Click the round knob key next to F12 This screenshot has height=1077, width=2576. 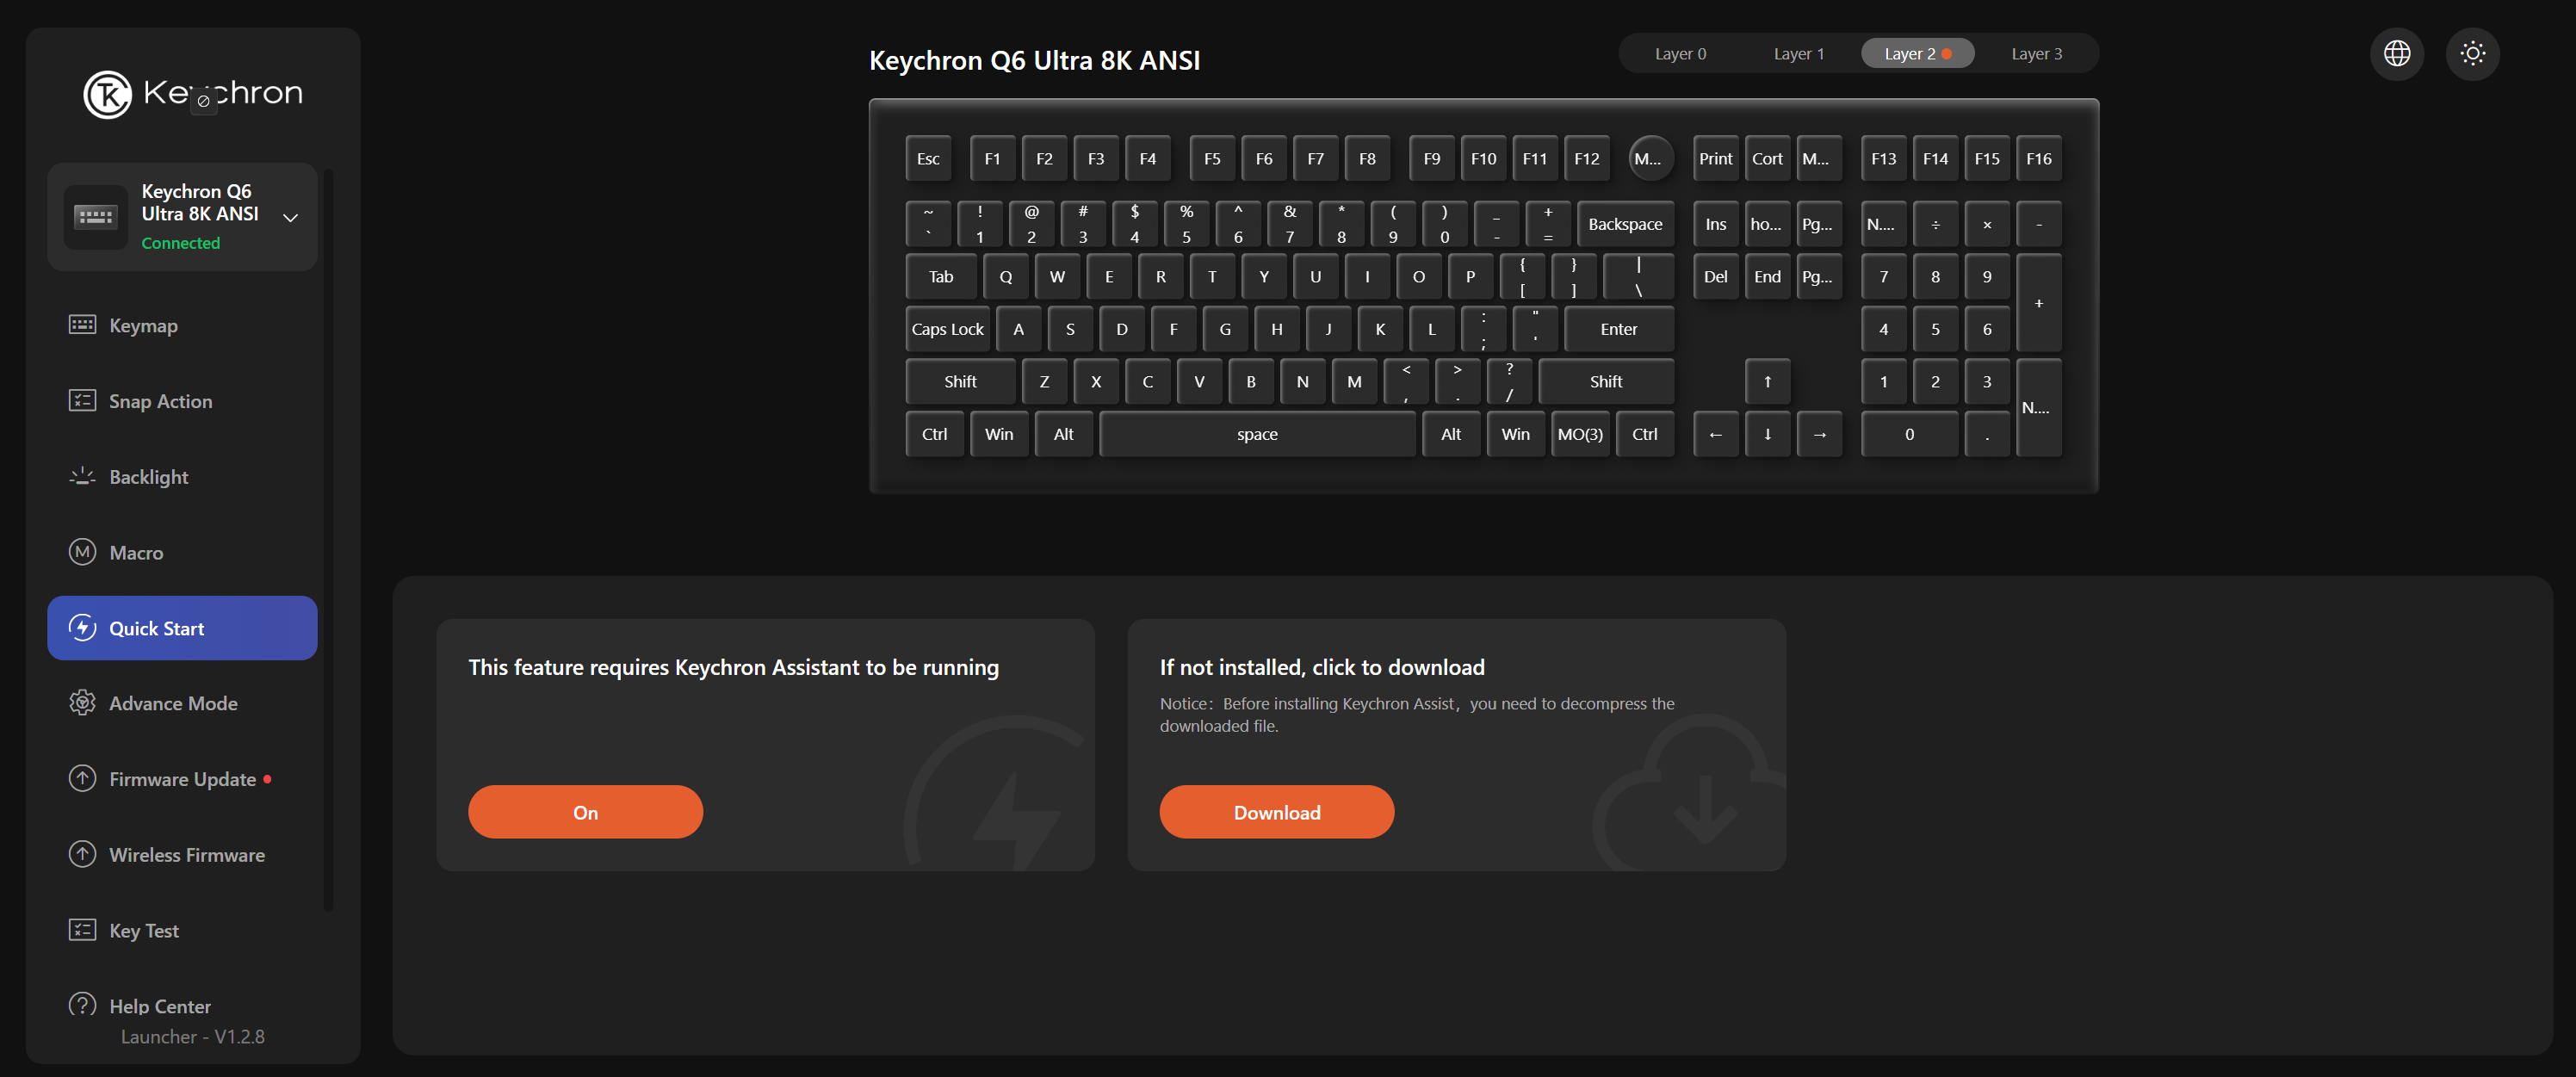coord(1648,159)
